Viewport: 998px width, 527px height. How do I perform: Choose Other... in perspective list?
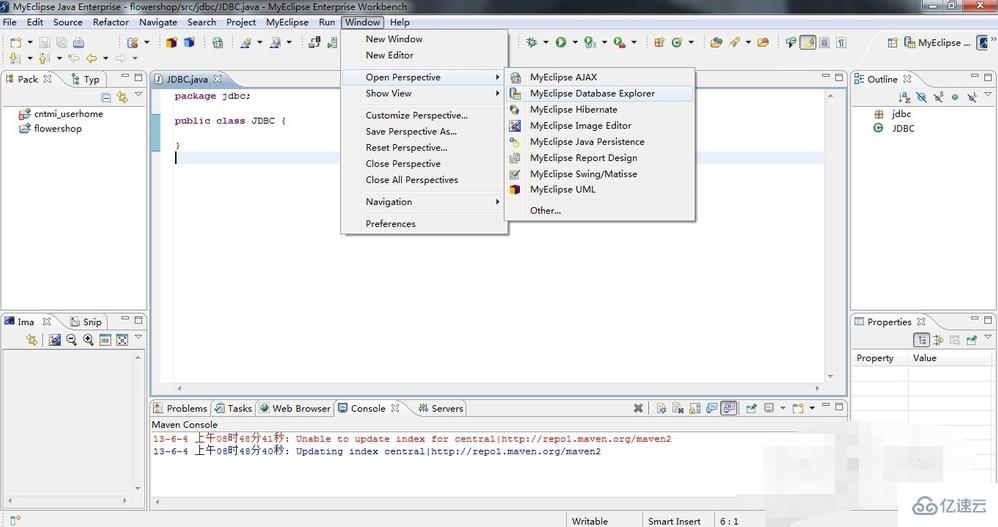600,211
